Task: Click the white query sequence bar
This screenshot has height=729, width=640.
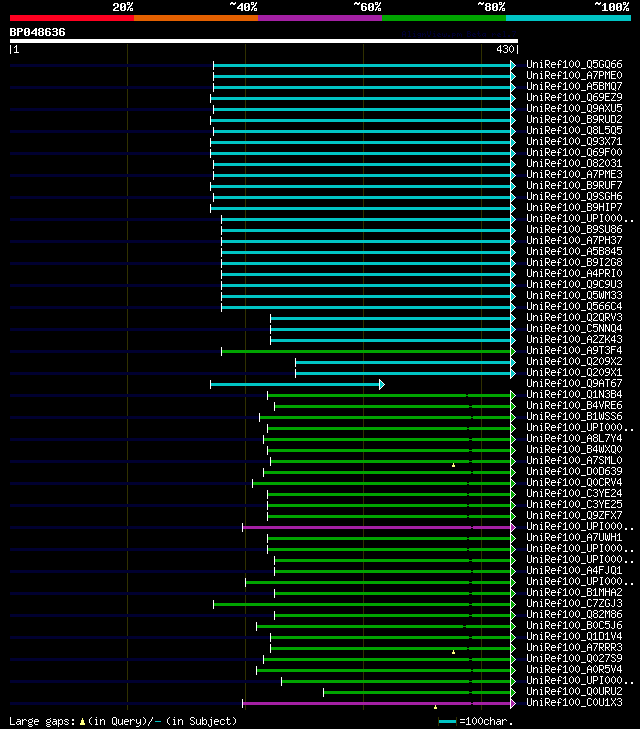Action: click(x=264, y=41)
